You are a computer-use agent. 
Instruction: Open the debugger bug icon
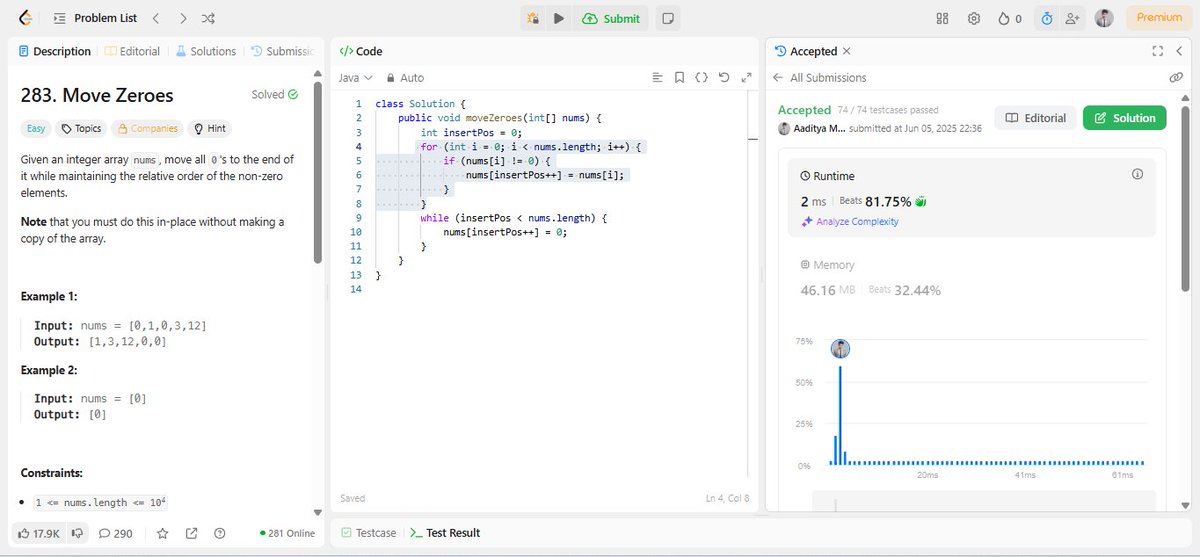click(533, 18)
